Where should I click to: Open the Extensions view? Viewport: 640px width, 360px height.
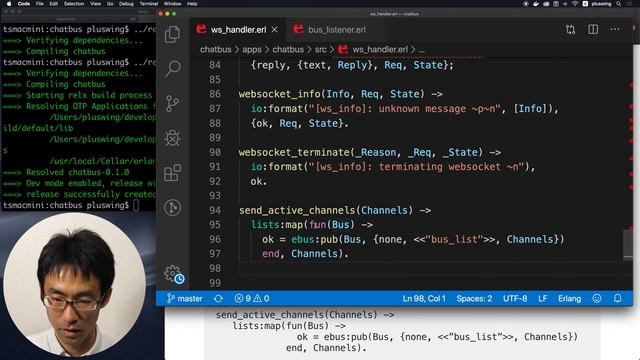click(172, 173)
